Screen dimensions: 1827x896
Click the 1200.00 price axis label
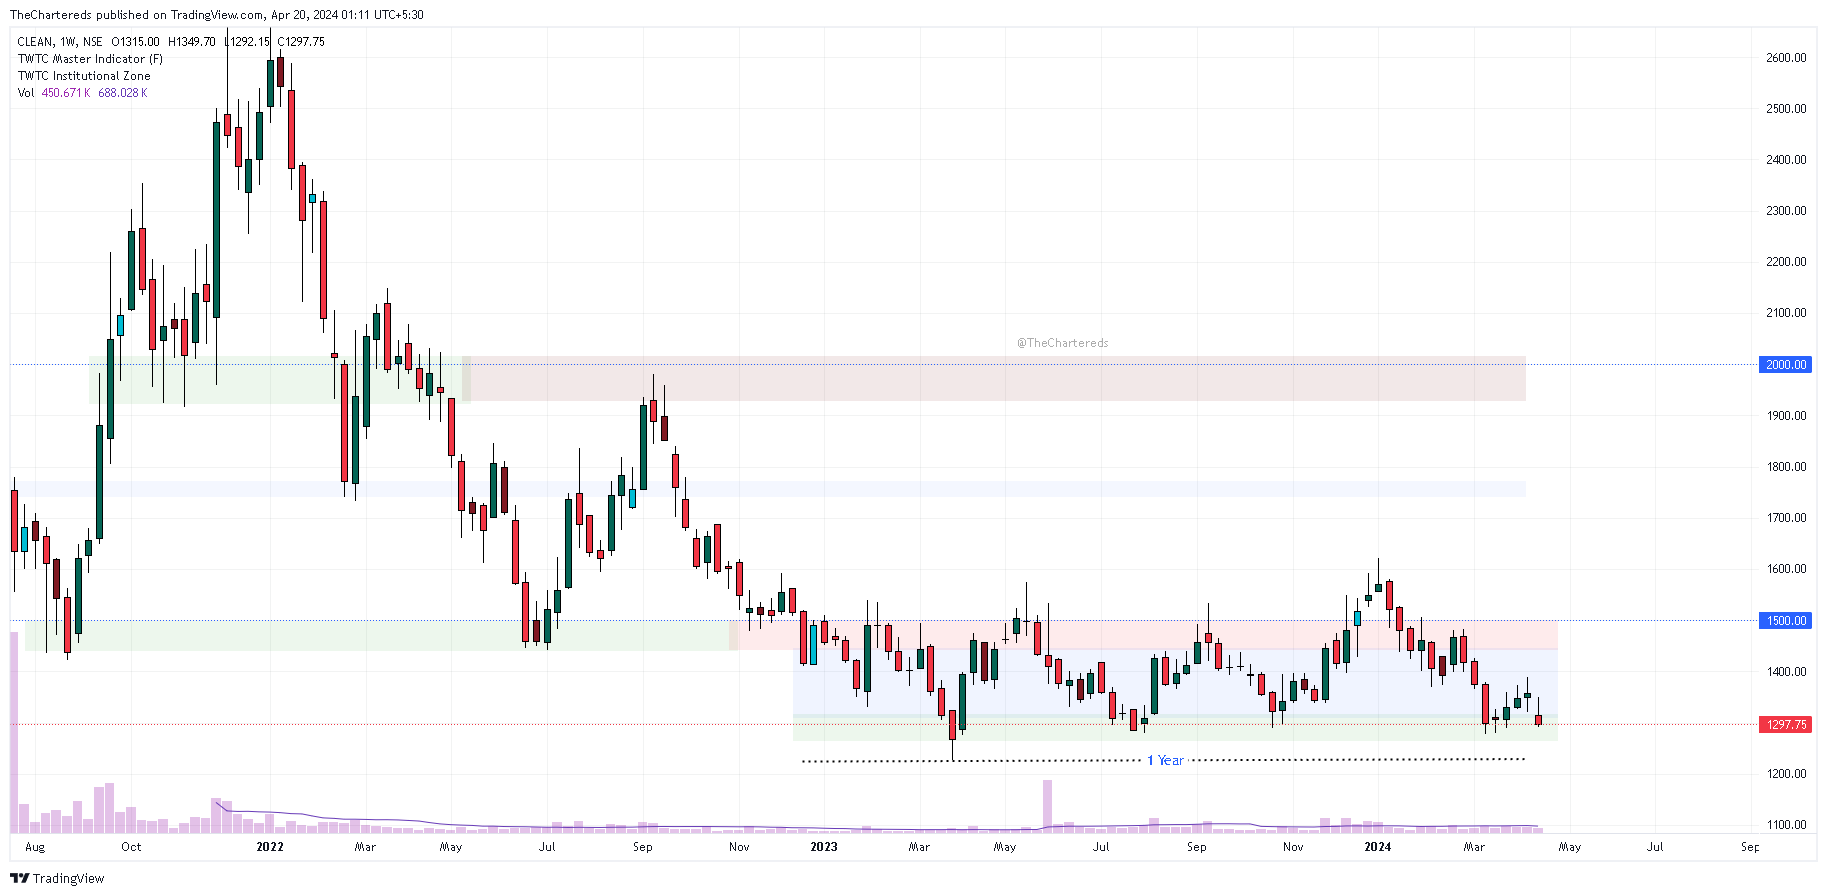1786,774
